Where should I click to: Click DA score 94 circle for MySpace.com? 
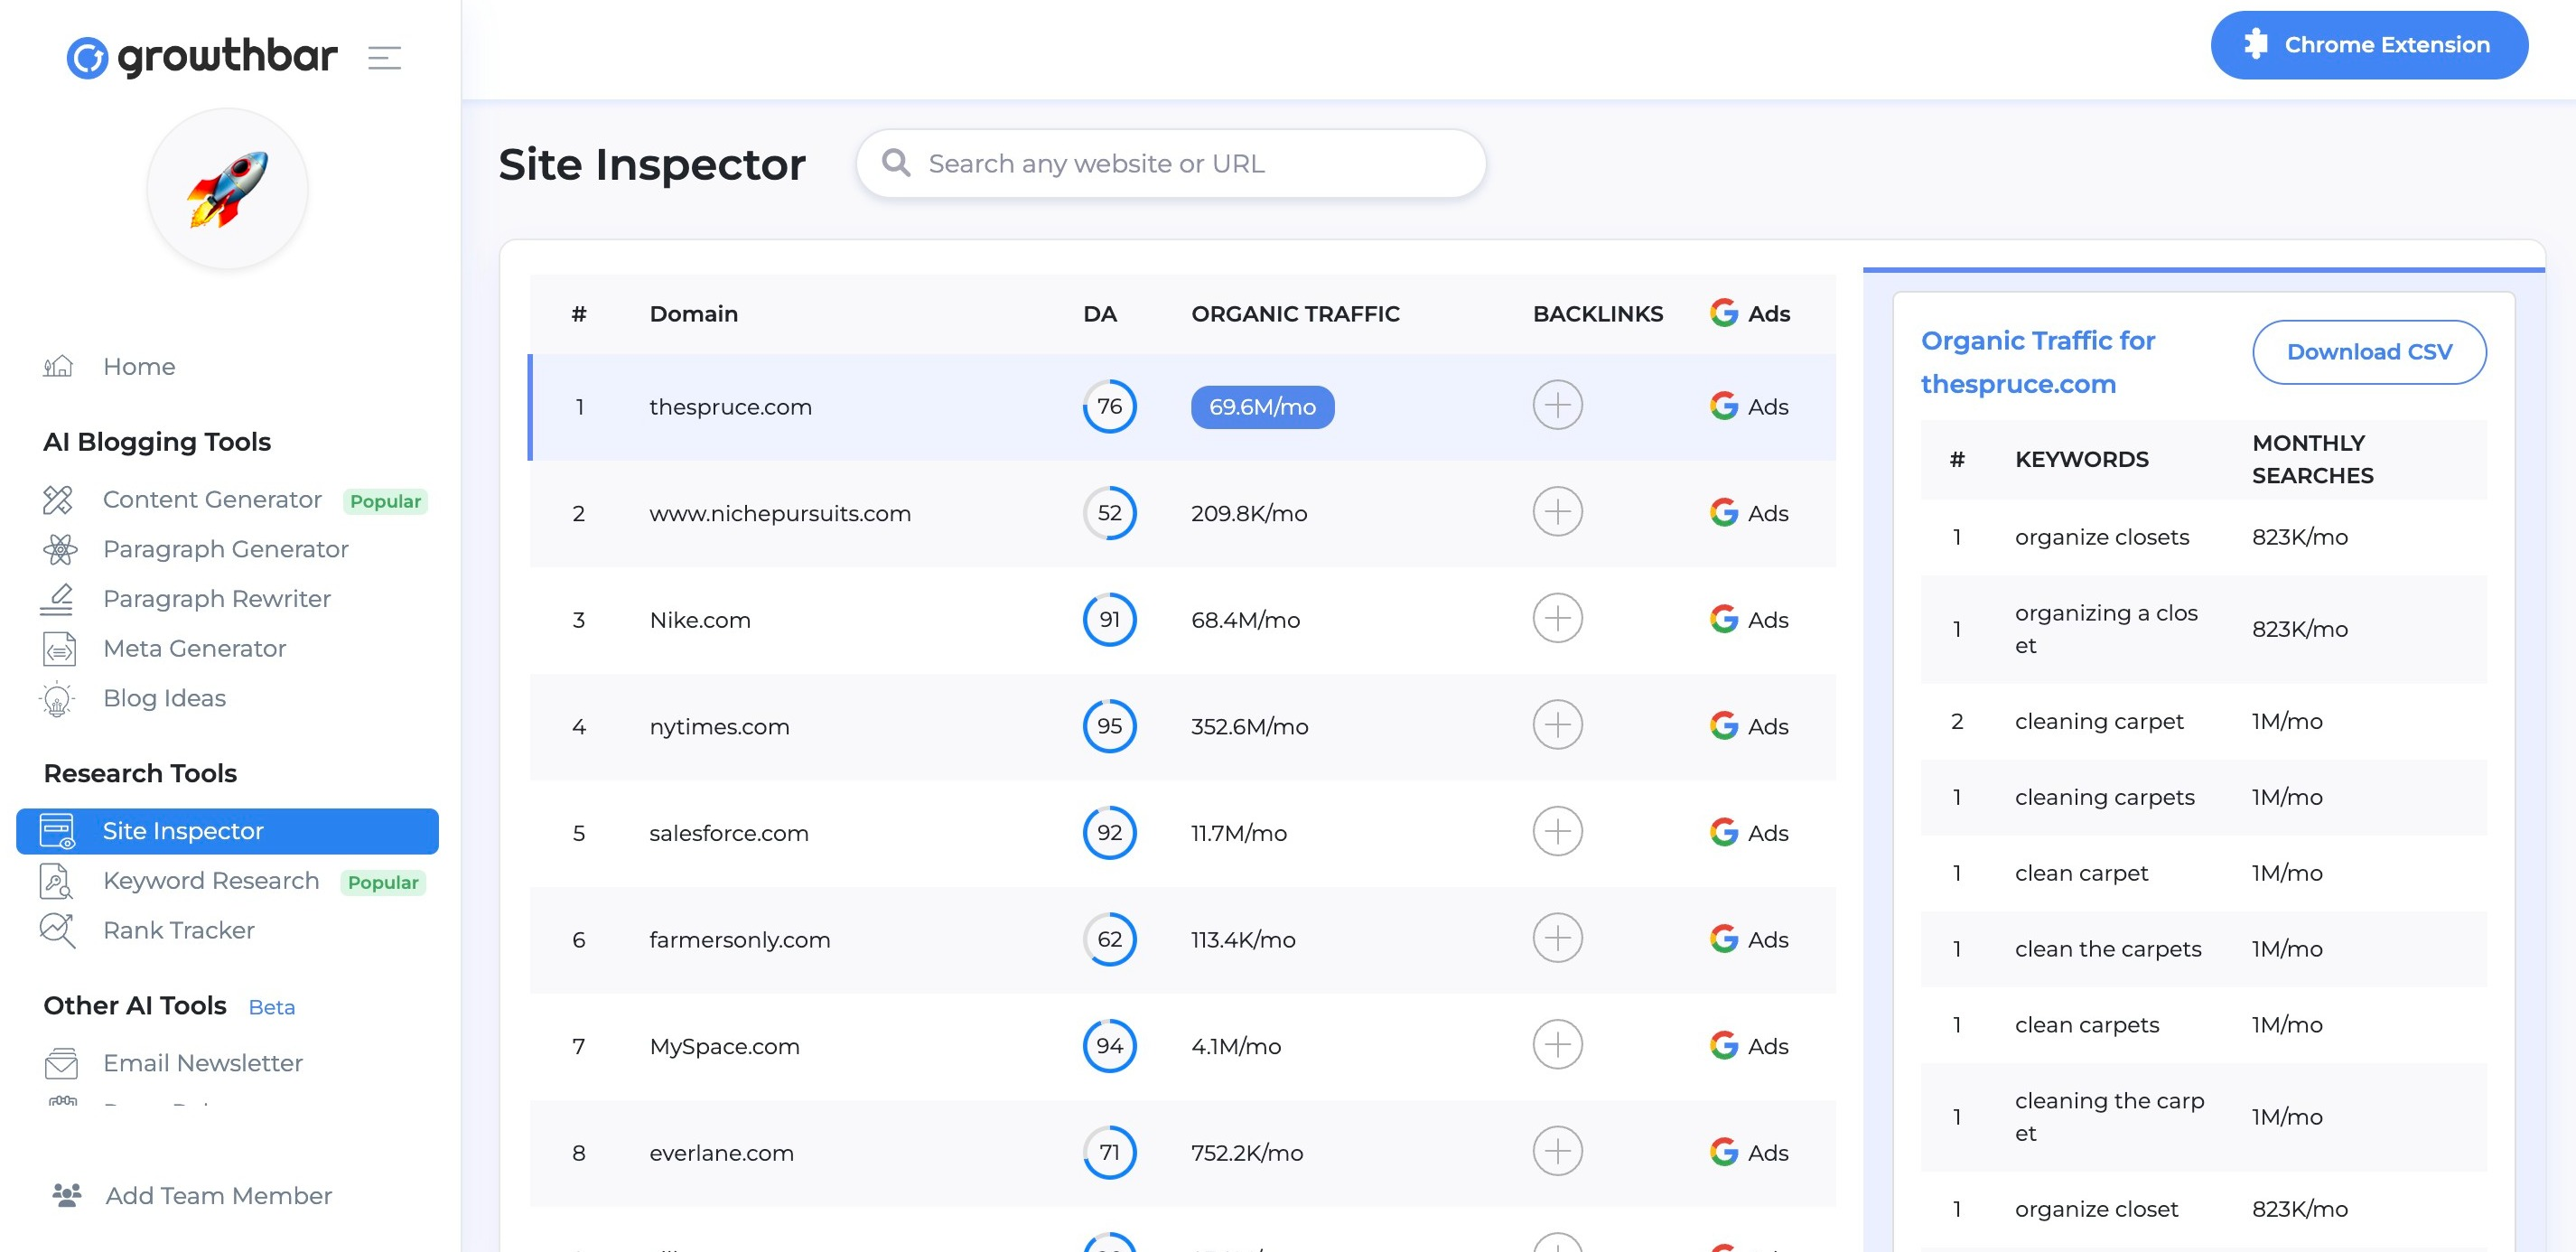coord(1109,1046)
